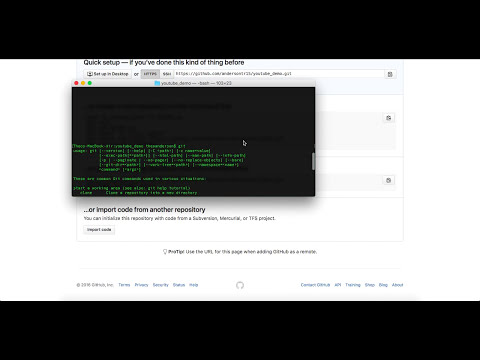Copy the repository URL with the clipboard icon
This screenshot has width=480, height=360.
pos(390,74)
